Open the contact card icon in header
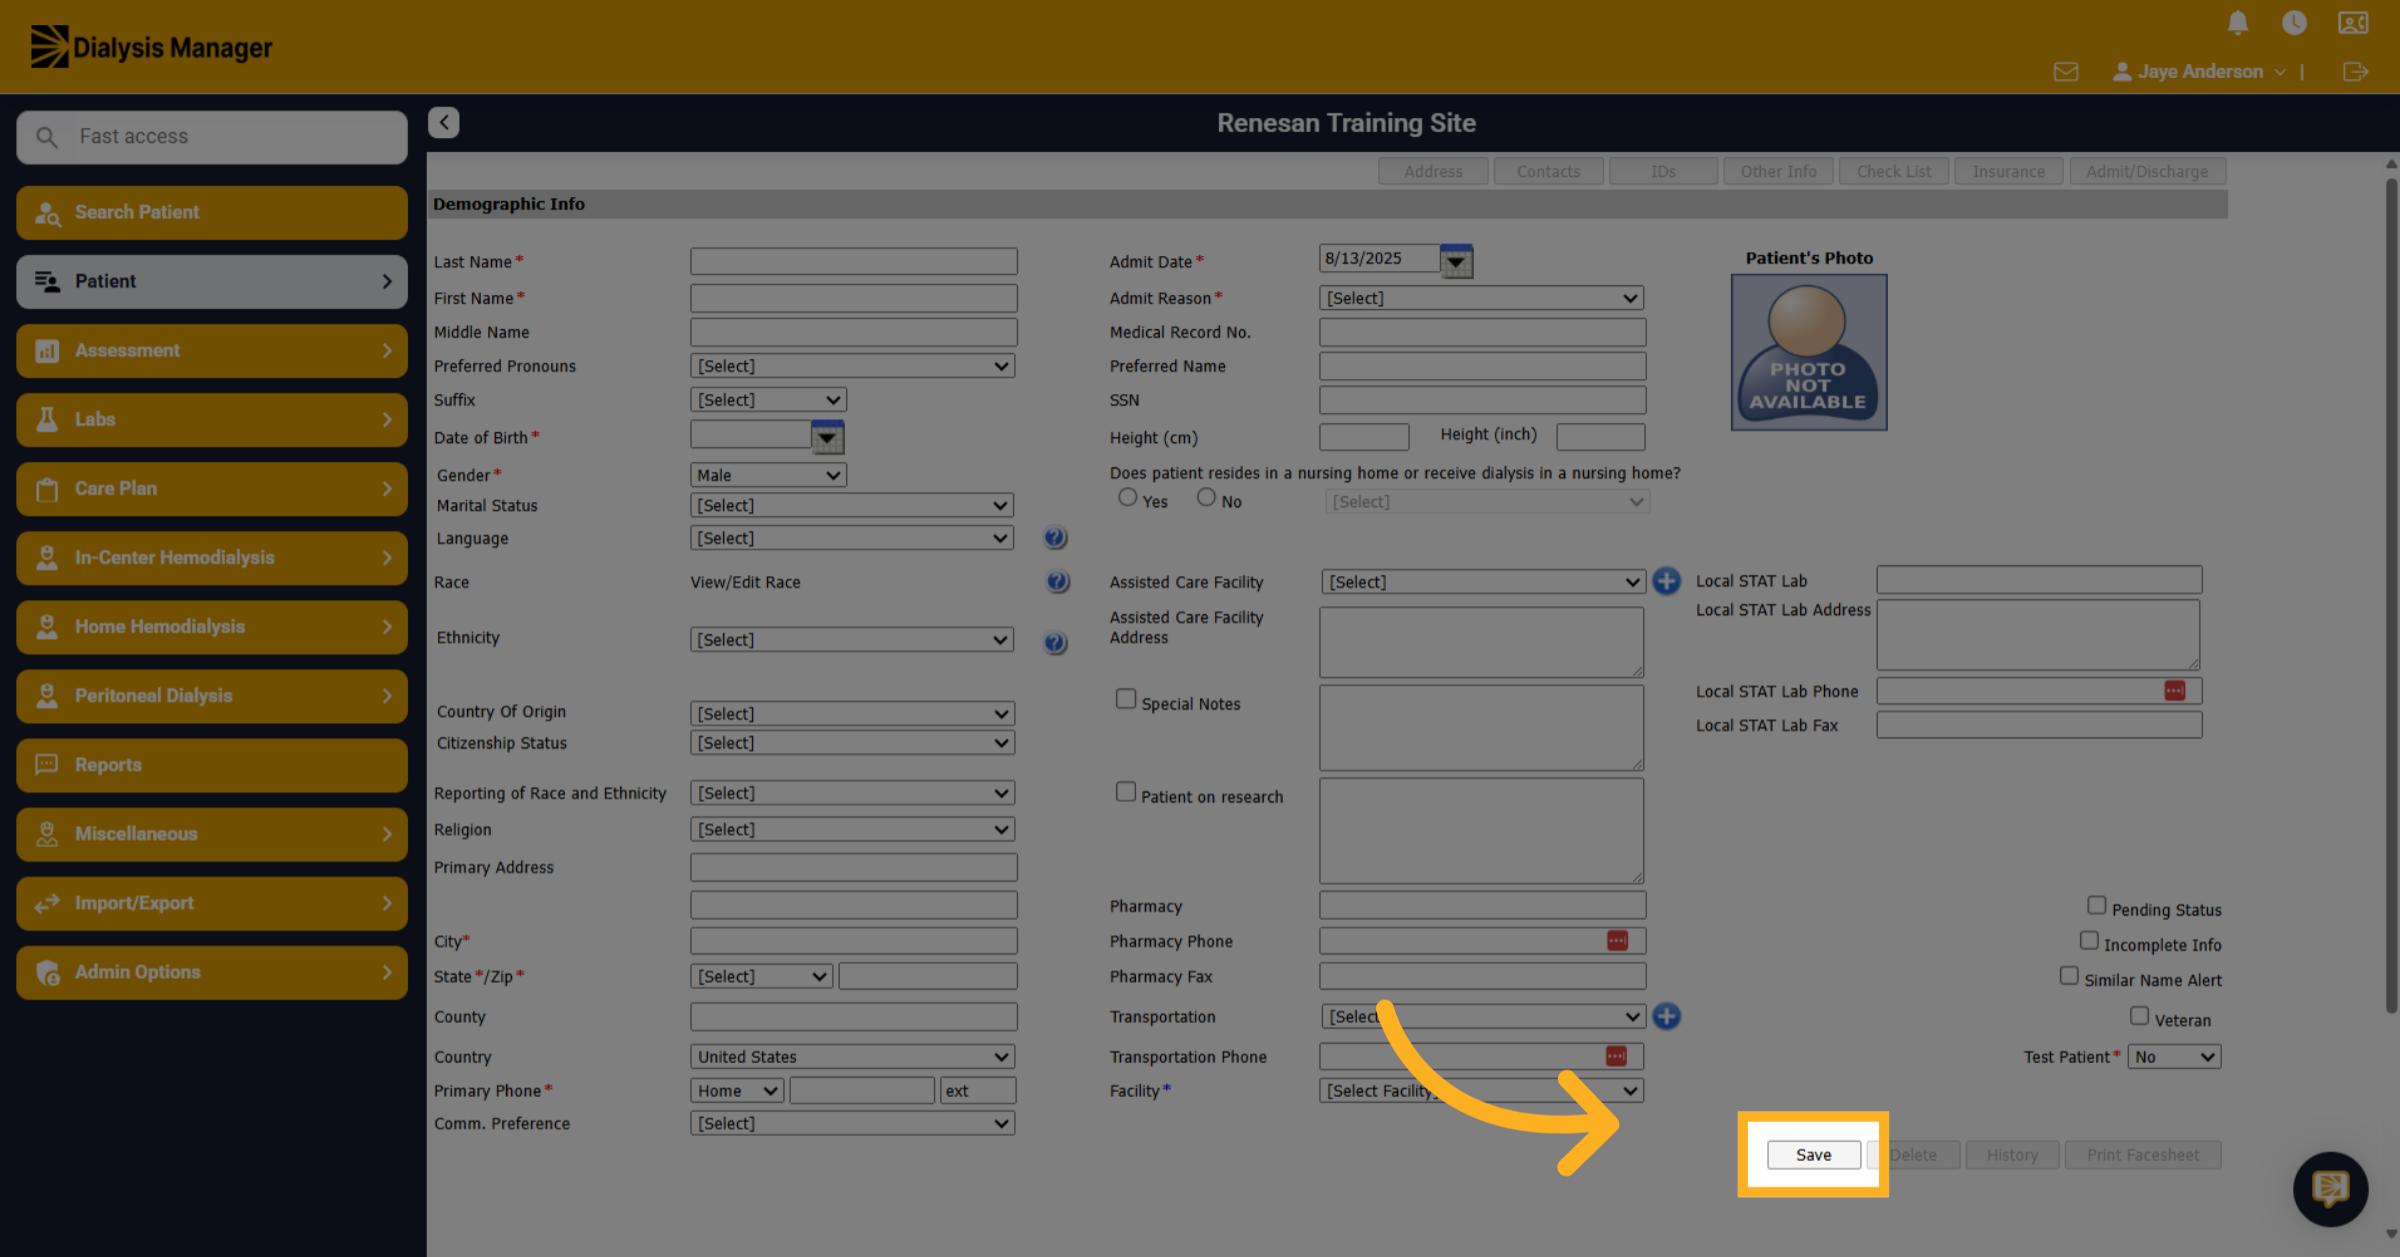 [x=2353, y=22]
